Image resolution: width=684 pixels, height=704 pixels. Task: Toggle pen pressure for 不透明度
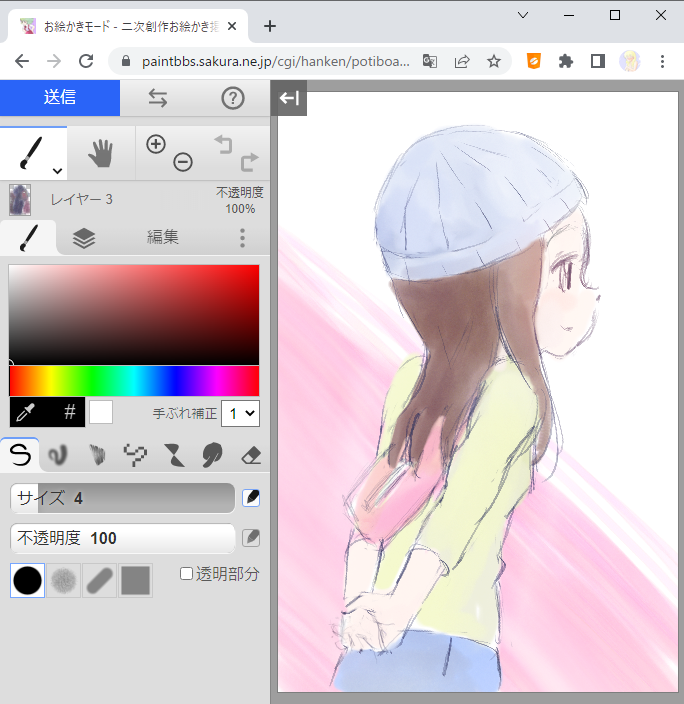[251, 538]
